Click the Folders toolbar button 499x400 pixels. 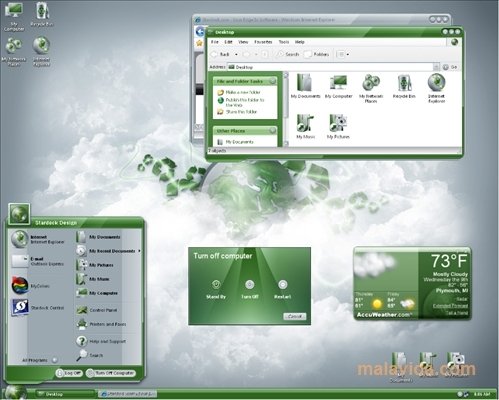coord(317,54)
